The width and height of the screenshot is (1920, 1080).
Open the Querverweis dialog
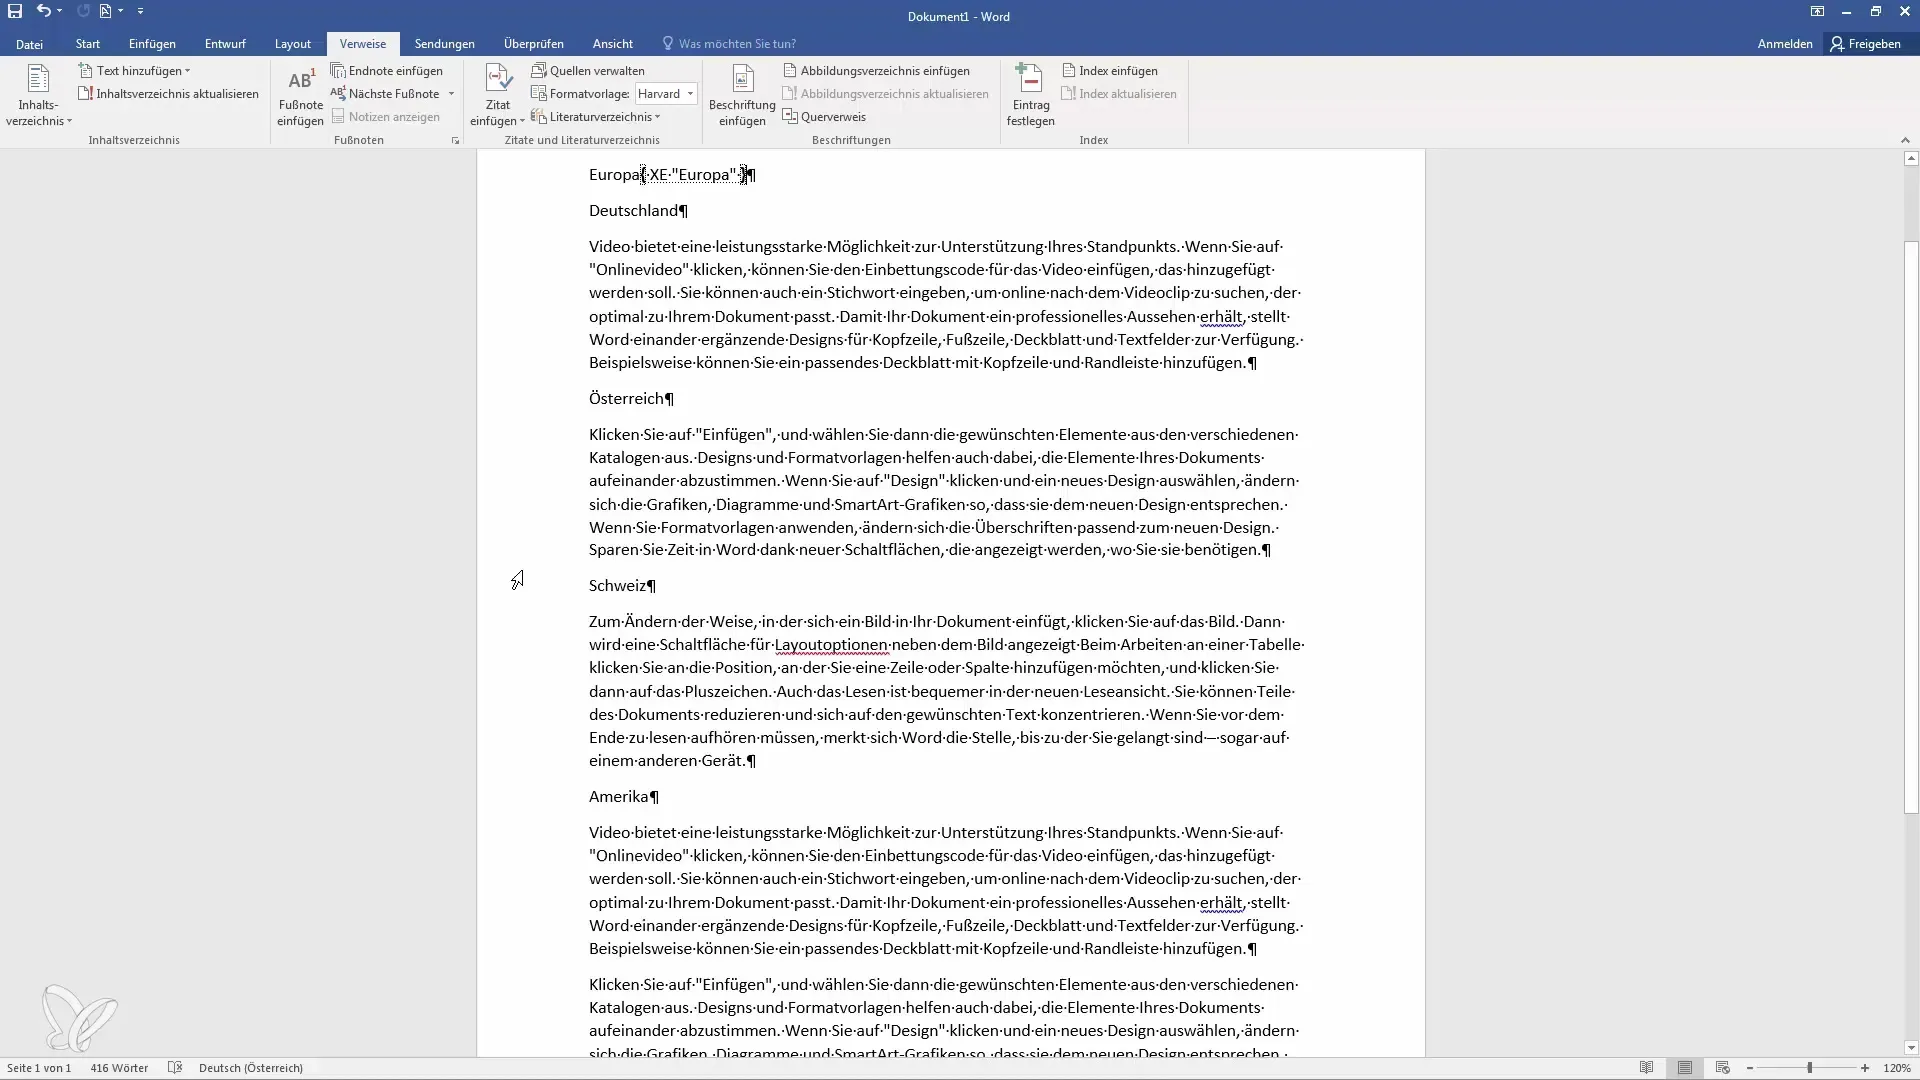tap(824, 117)
